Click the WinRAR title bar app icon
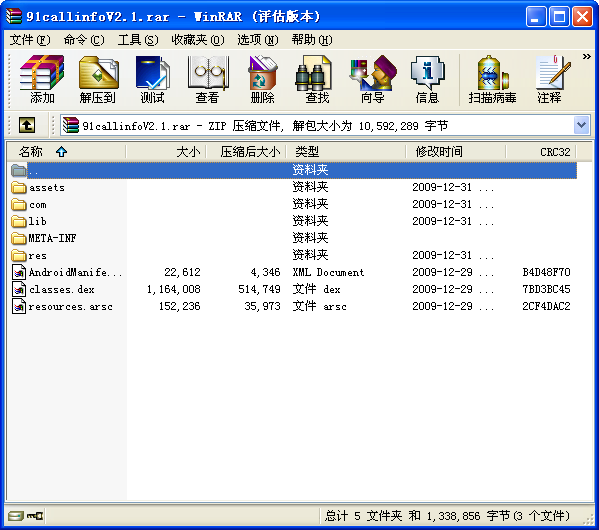This screenshot has width=599, height=530. pyautogui.click(x=14, y=16)
